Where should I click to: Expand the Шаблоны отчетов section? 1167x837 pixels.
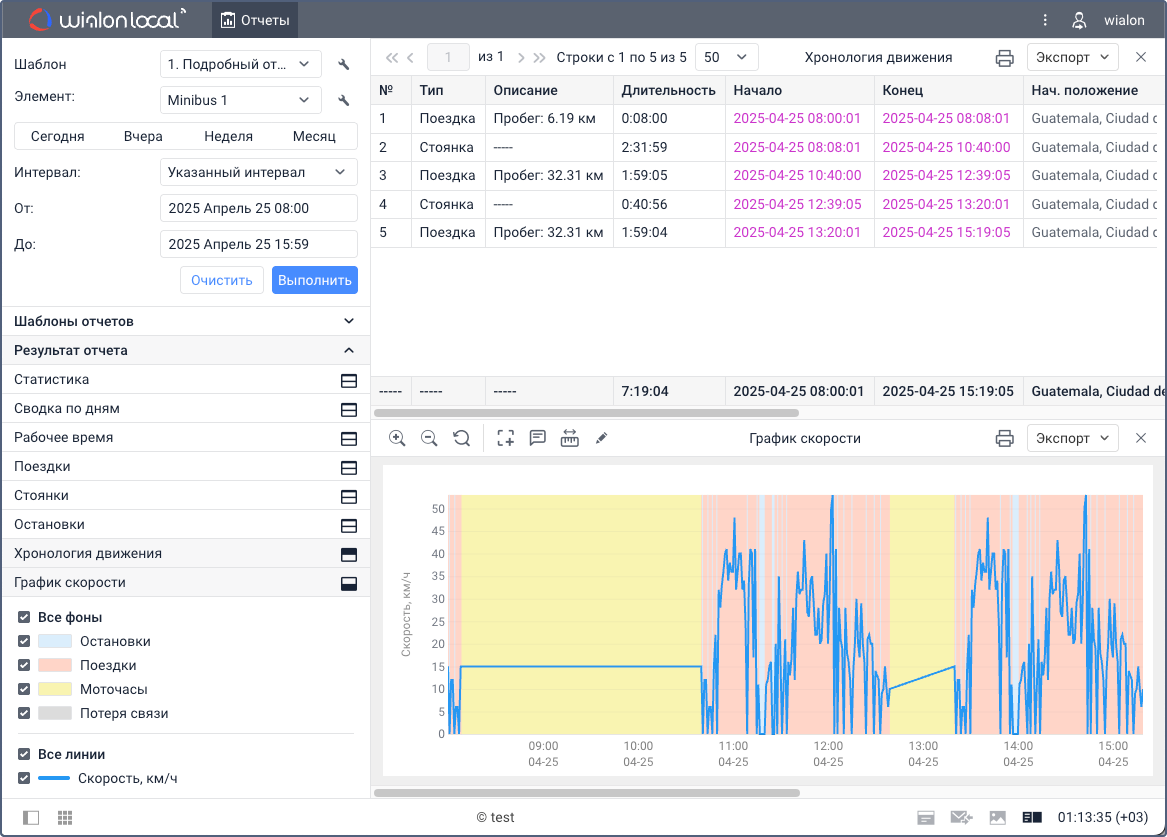point(185,321)
